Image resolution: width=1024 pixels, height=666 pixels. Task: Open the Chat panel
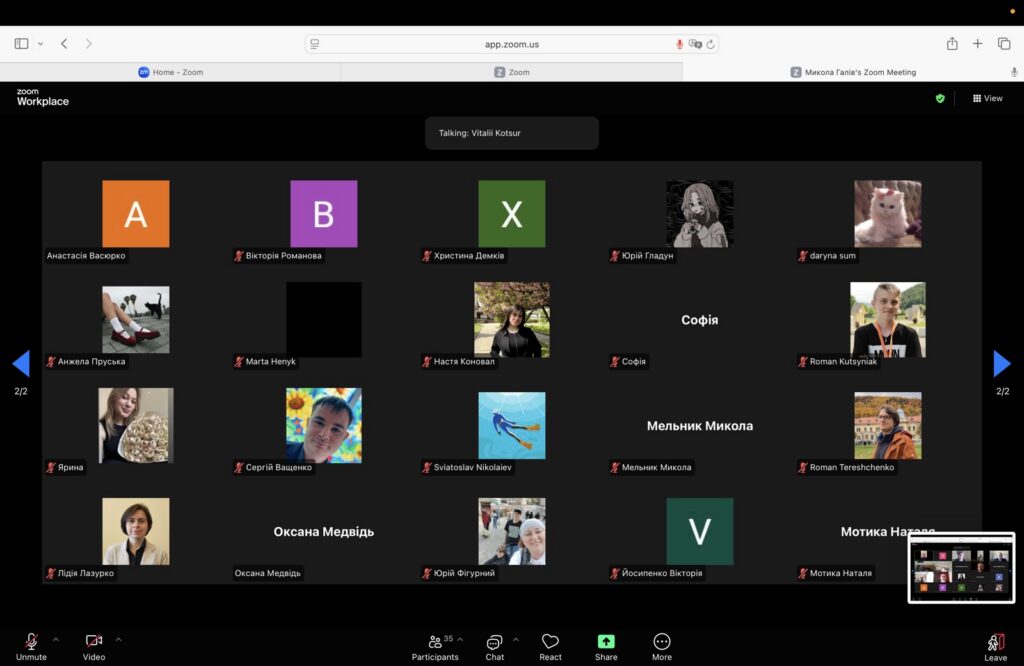(x=494, y=646)
